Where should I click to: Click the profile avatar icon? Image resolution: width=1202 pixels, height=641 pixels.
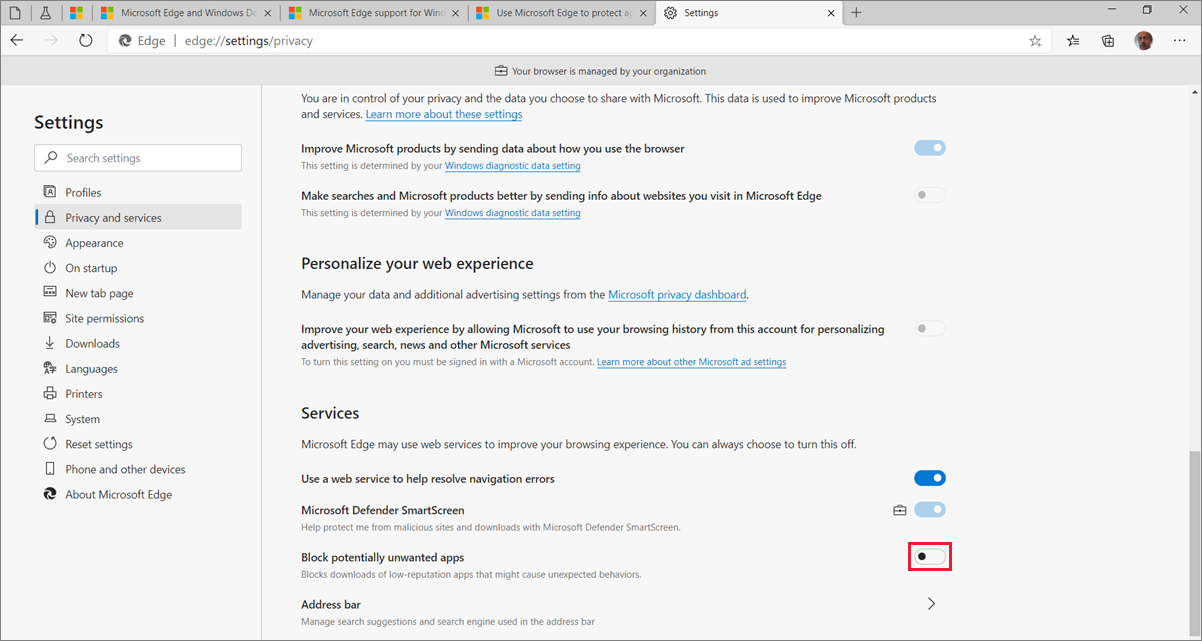tap(1143, 40)
